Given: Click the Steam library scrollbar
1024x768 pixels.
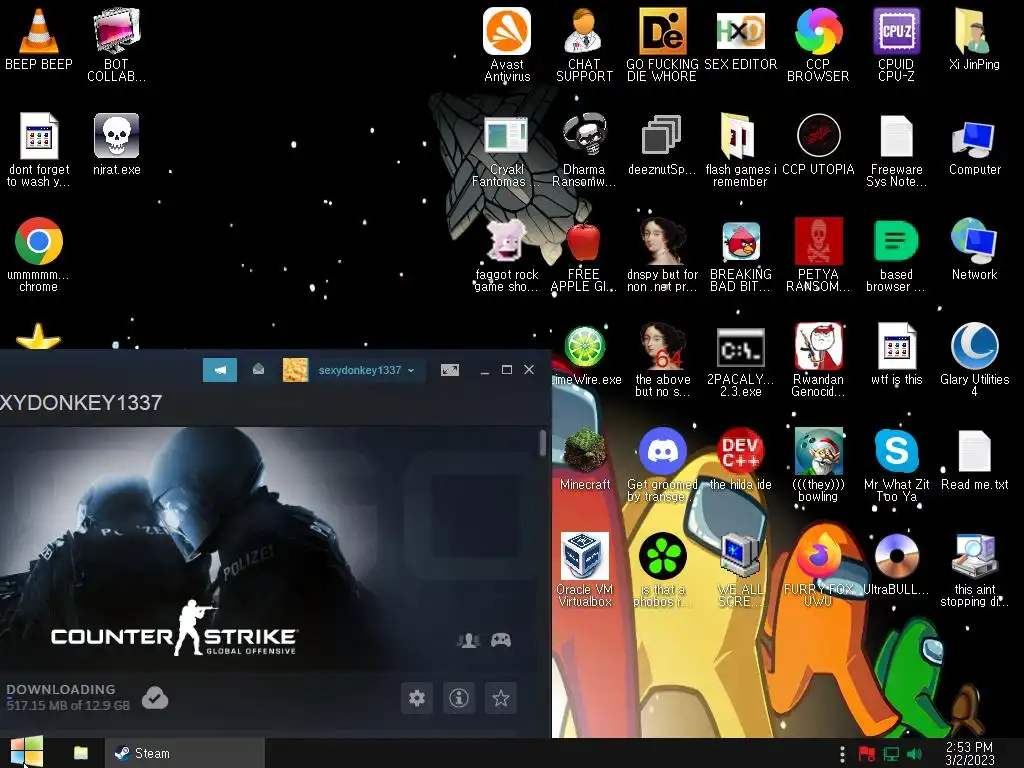Looking at the screenshot, I should point(543,443).
